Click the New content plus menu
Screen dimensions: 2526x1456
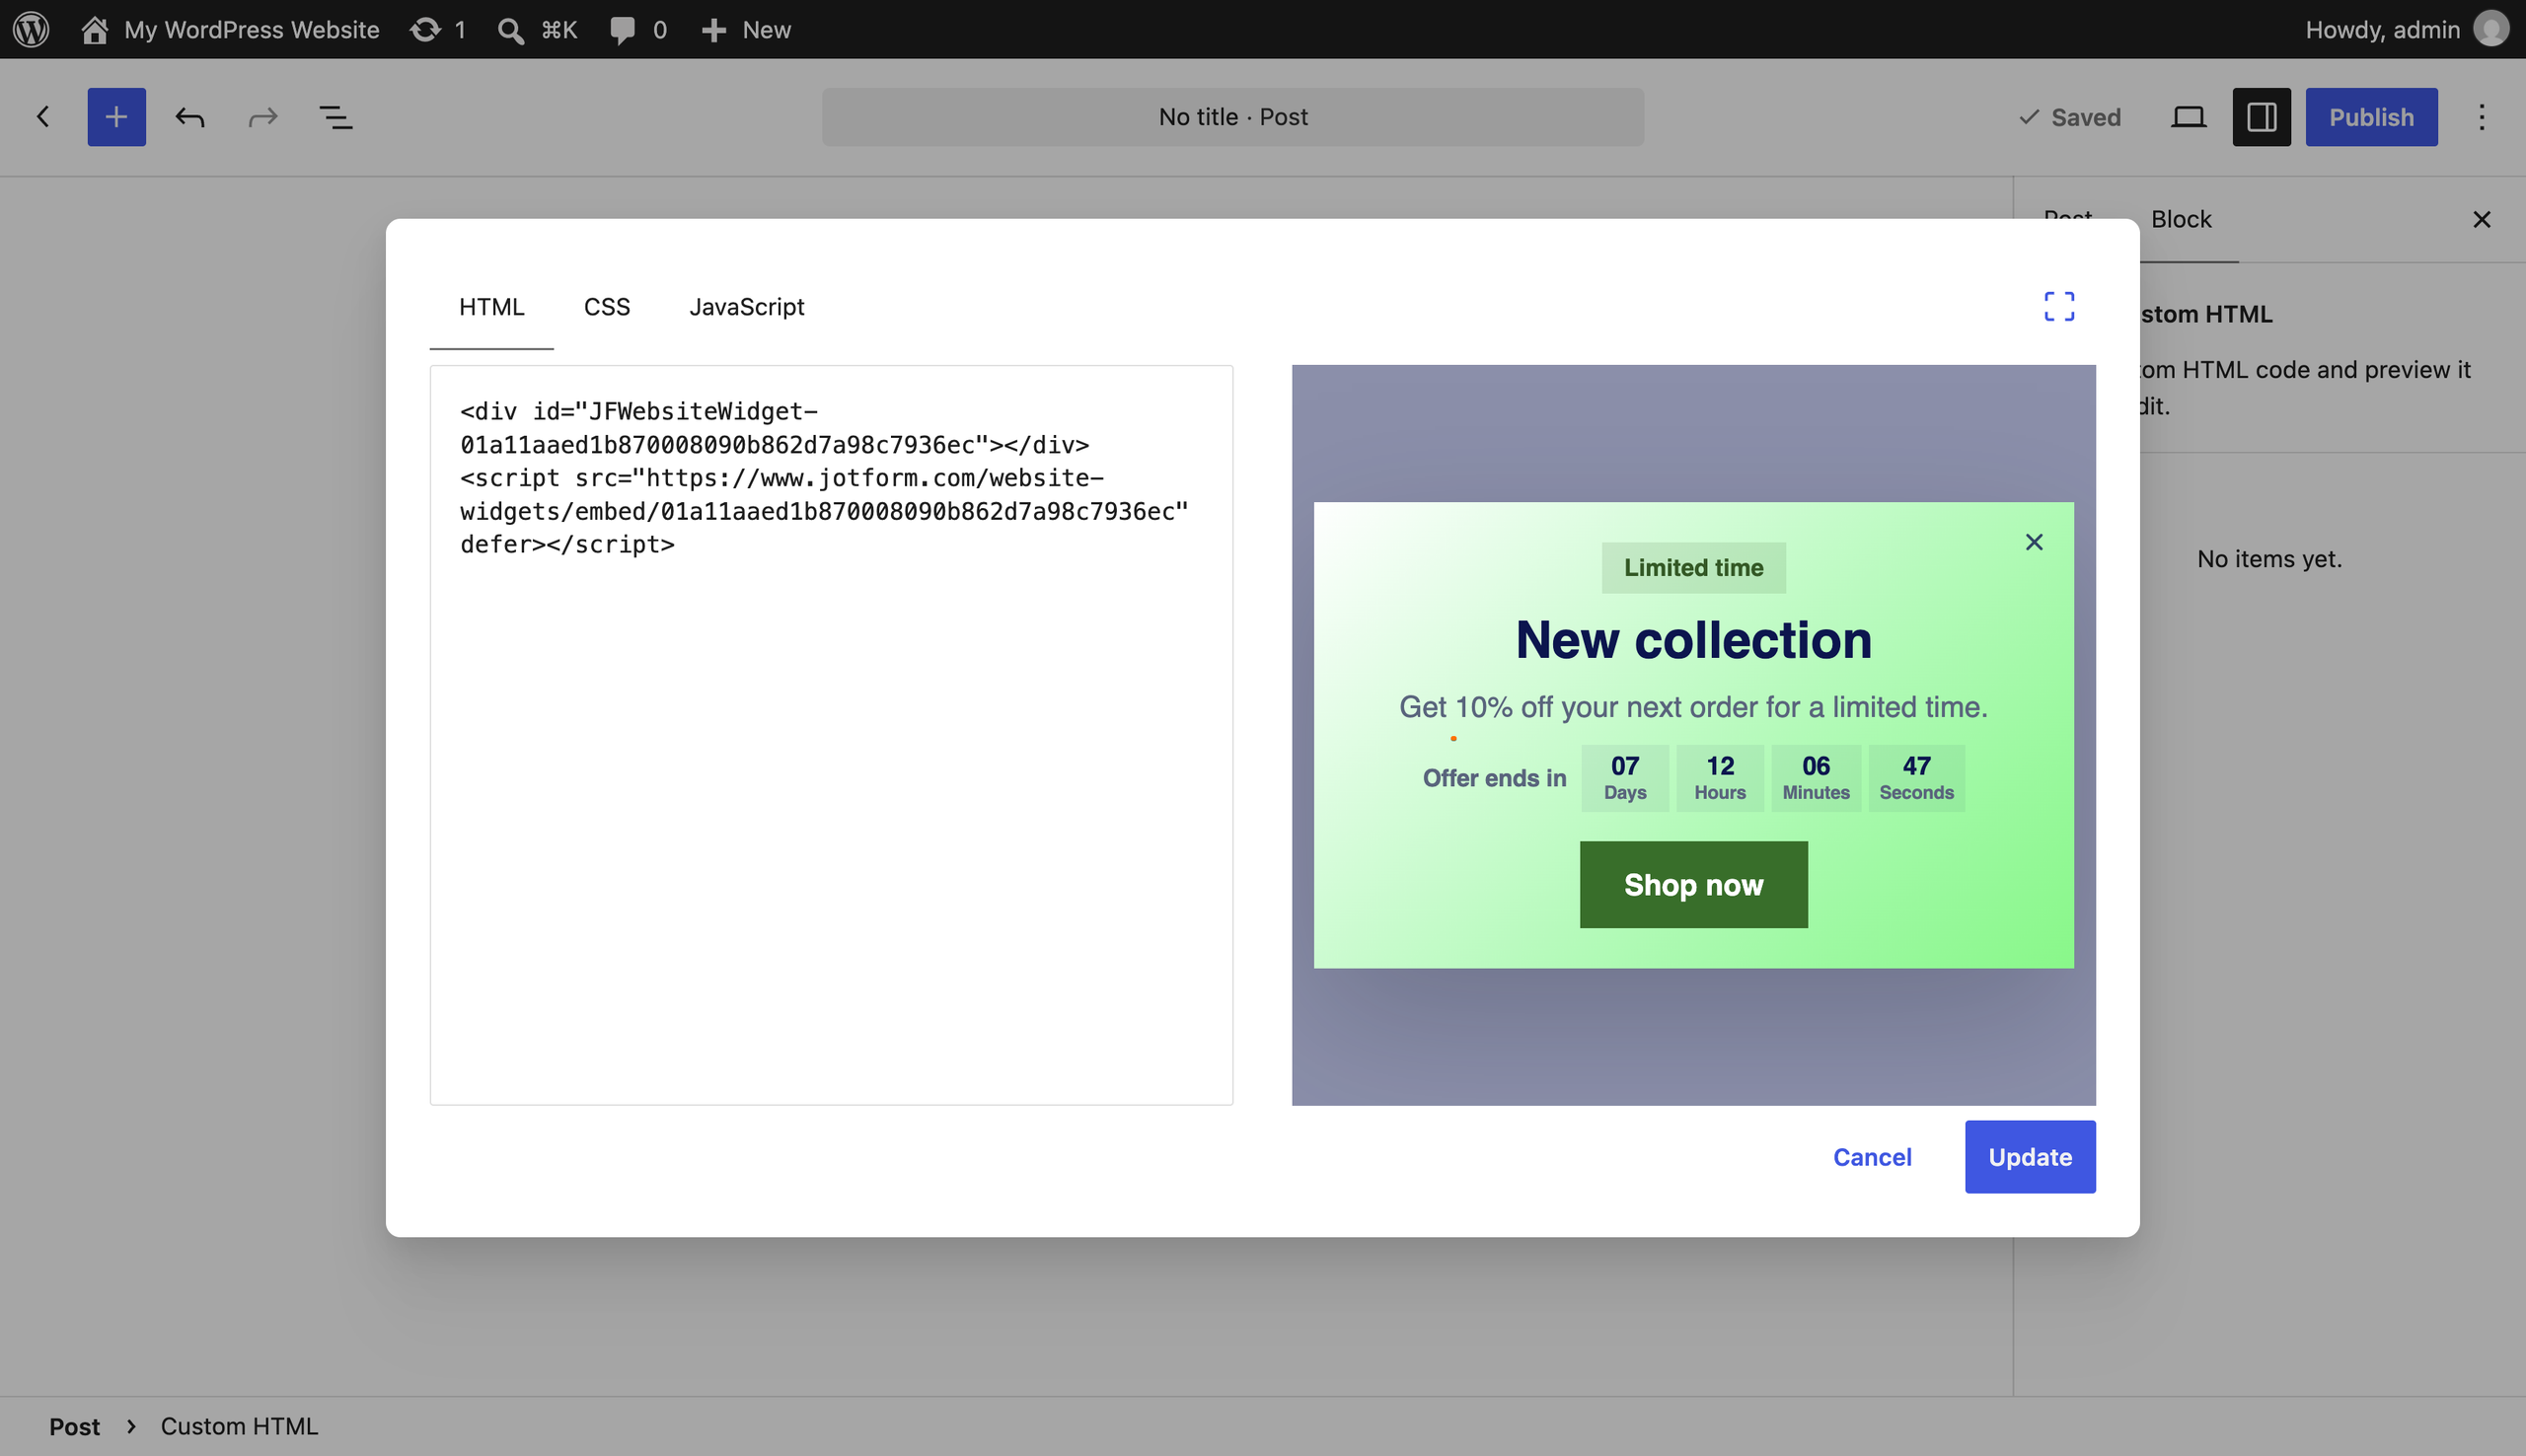pos(746,29)
